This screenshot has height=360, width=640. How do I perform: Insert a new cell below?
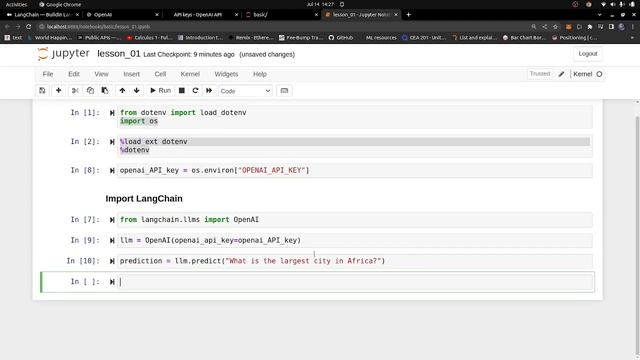58,91
